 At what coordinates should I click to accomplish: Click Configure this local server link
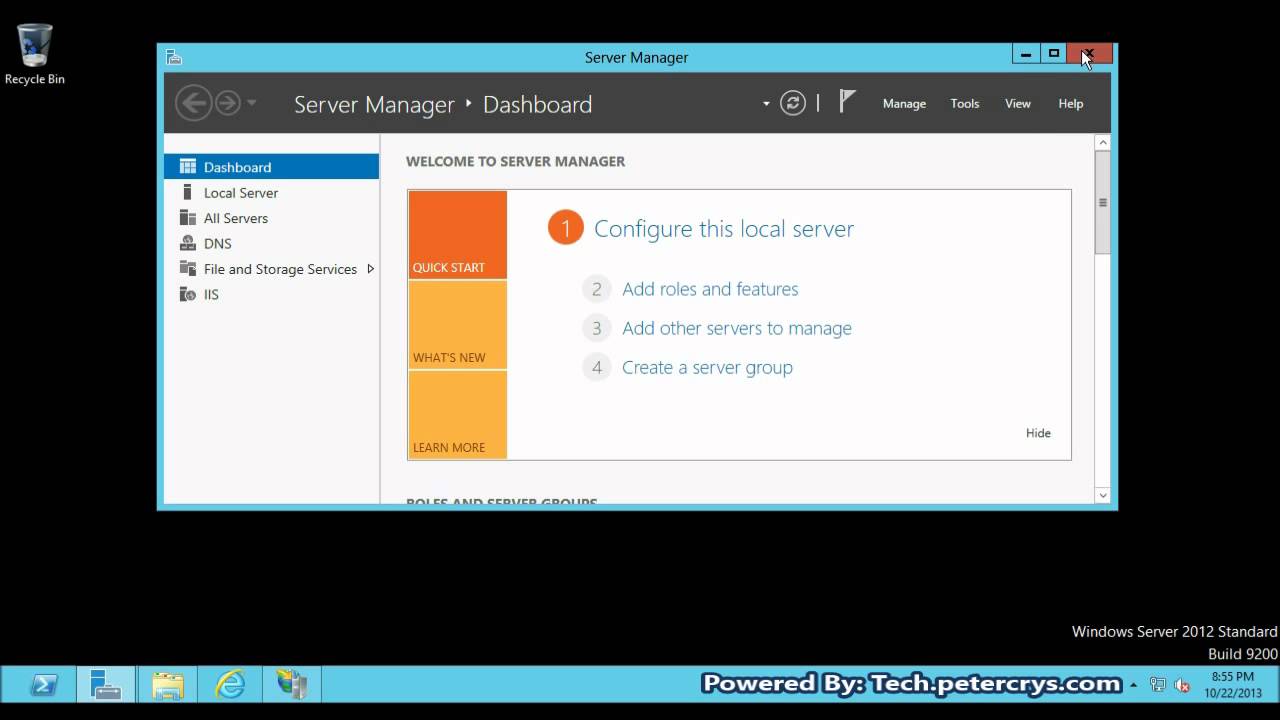[x=724, y=229]
